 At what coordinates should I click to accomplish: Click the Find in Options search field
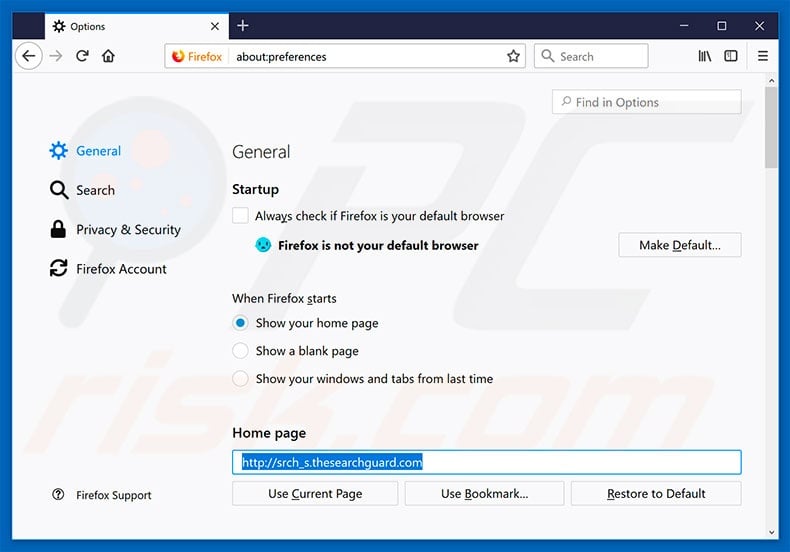pyautogui.click(x=646, y=102)
